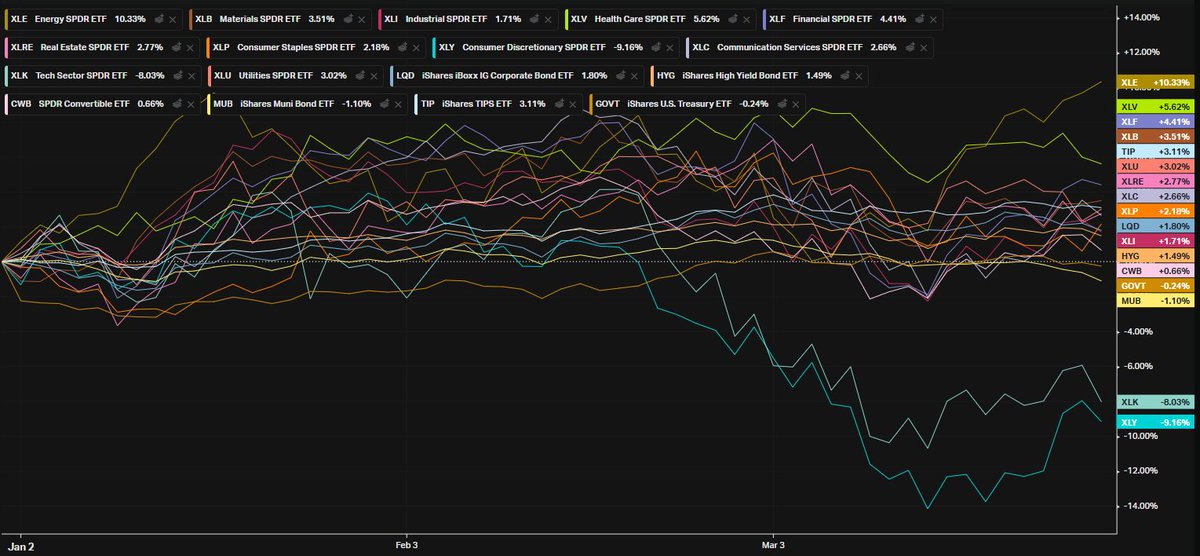Click the XLV +5.62% price scale label
The height and width of the screenshot is (556, 1200).
pyautogui.click(x=1154, y=107)
